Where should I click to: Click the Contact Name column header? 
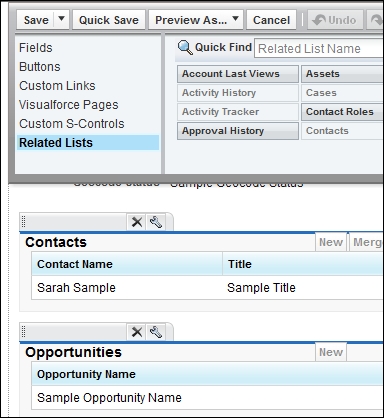pyautogui.click(x=127, y=264)
